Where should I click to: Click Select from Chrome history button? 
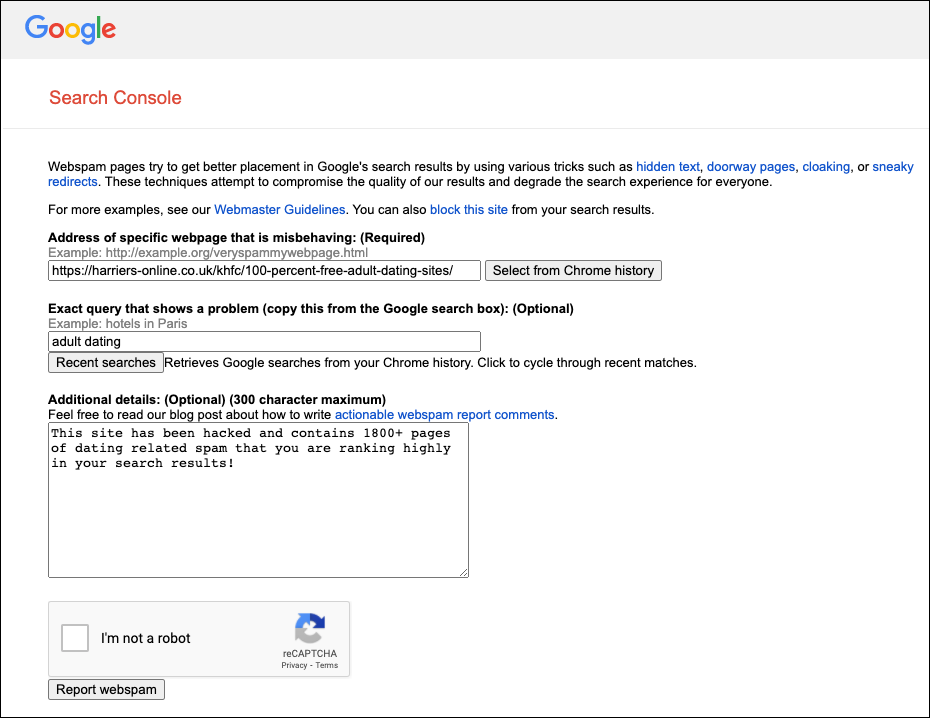click(x=573, y=270)
